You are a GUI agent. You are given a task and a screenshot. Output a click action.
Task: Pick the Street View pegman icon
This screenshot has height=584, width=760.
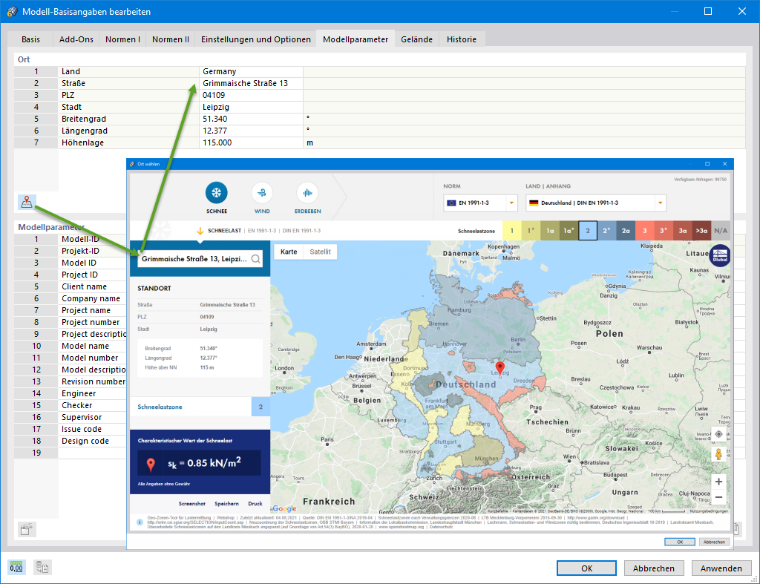pyautogui.click(x=718, y=454)
